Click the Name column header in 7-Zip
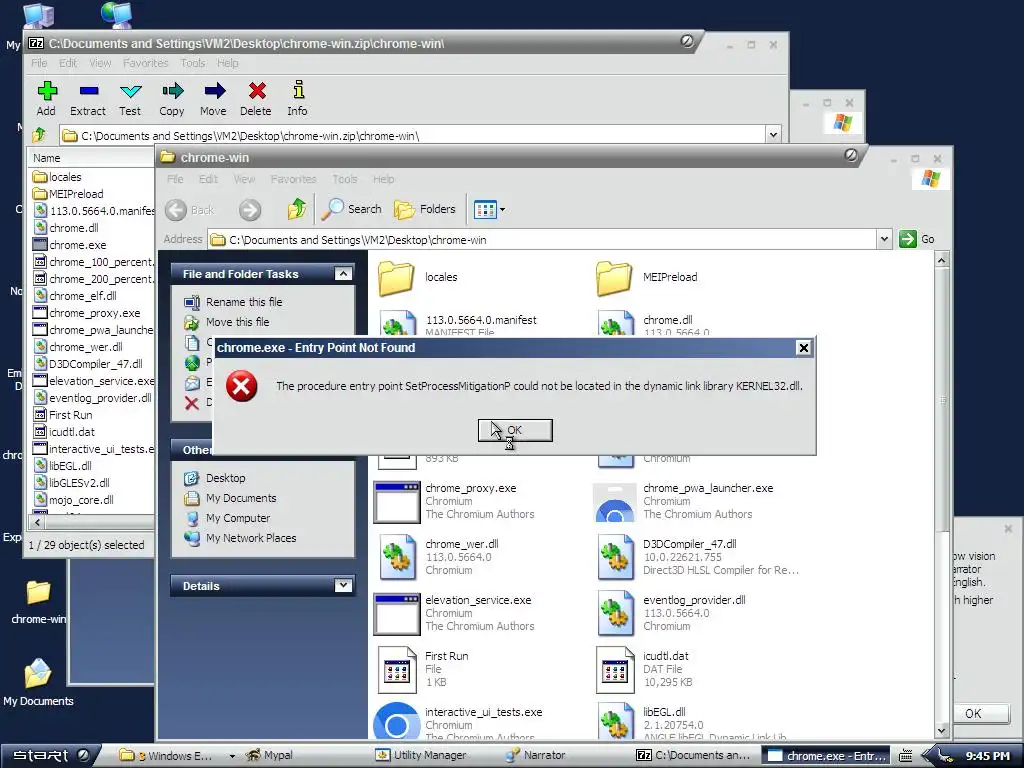Image resolution: width=1024 pixels, height=768 pixels. [91, 158]
